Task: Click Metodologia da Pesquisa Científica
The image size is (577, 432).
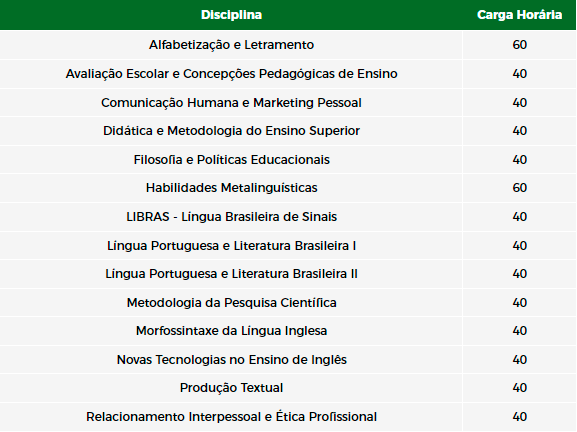Action: pos(231,302)
